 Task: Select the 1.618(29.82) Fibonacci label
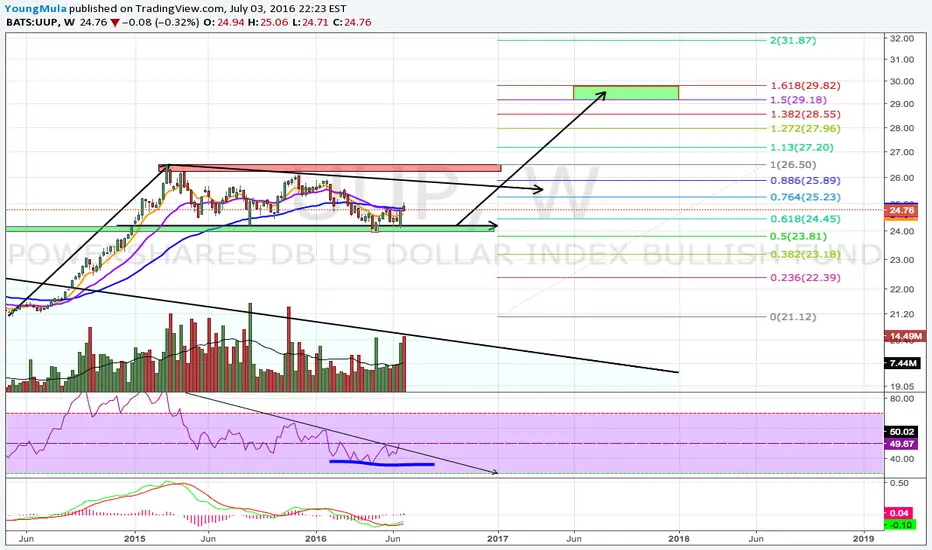(x=805, y=86)
